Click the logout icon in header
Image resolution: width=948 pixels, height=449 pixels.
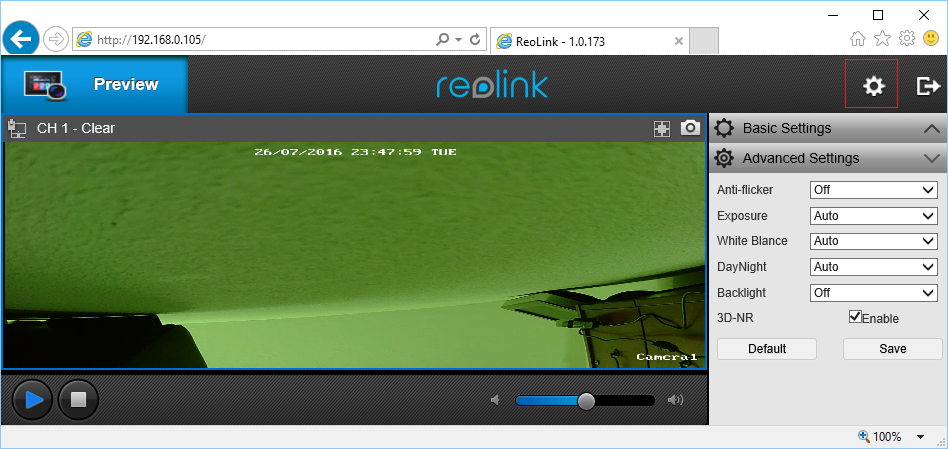pos(928,86)
